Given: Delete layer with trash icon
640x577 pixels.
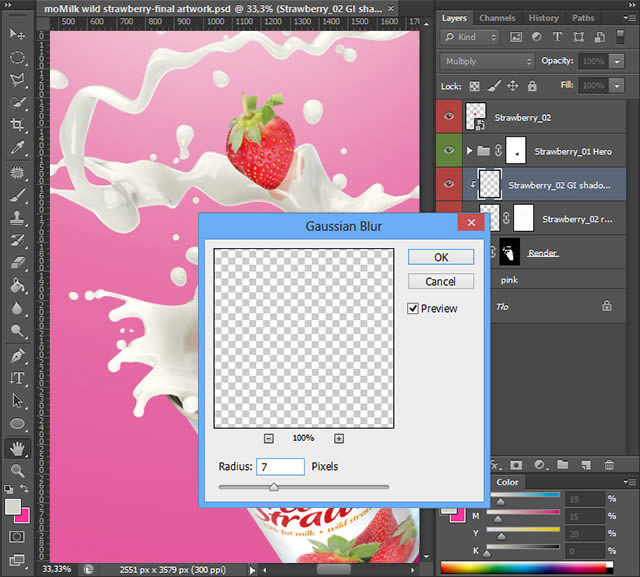Looking at the screenshot, I should coord(609,465).
